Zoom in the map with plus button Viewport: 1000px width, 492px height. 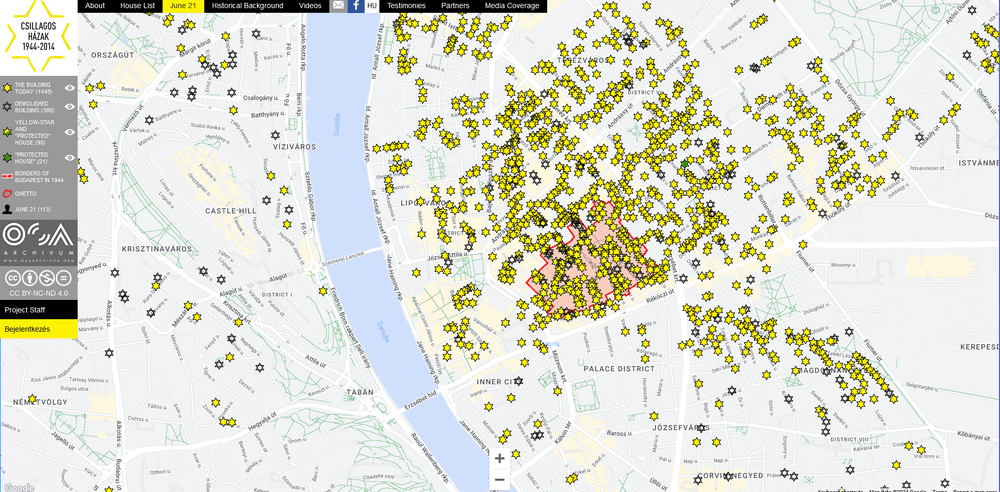[x=499, y=458]
